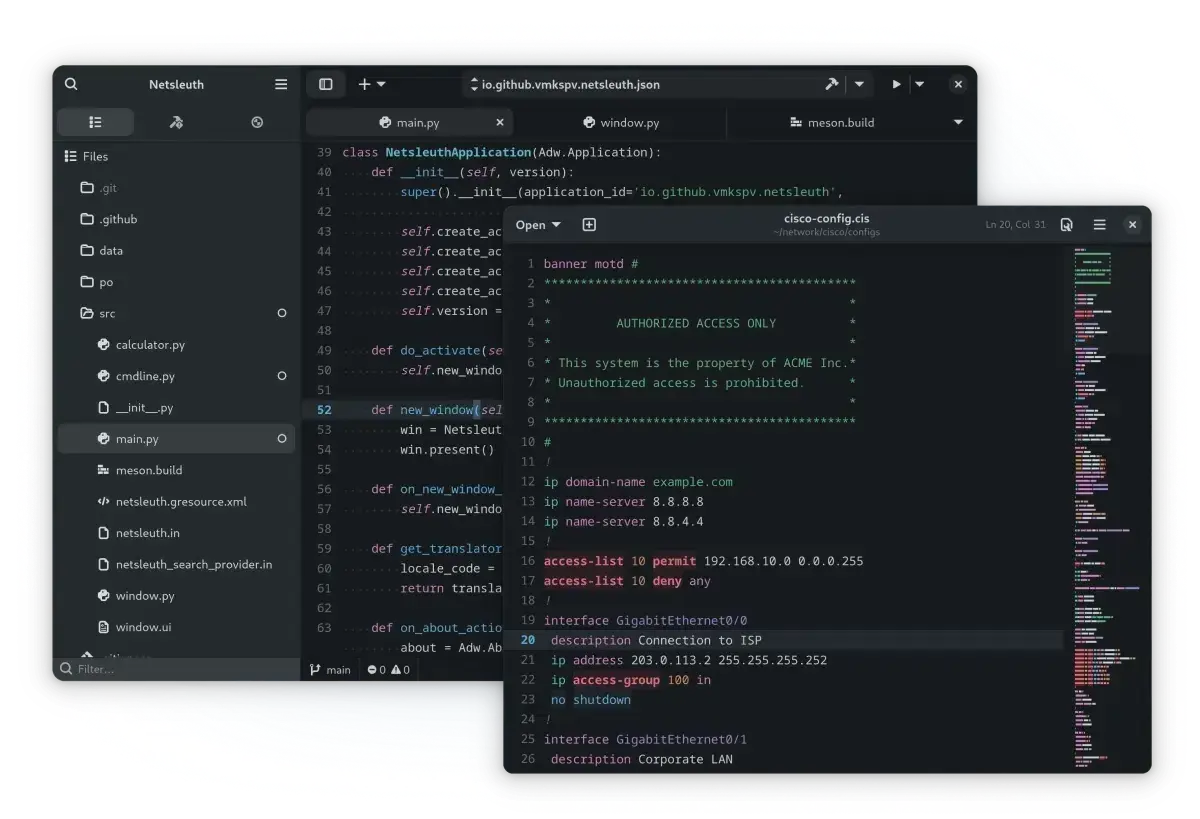The width and height of the screenshot is (1200, 819).
Task: Expand the data folder
Action: click(x=176, y=250)
